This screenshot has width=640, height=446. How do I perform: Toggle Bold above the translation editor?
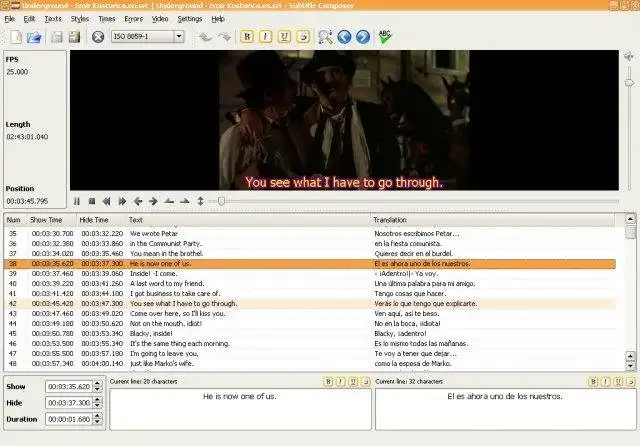pyautogui.click(x=593, y=382)
